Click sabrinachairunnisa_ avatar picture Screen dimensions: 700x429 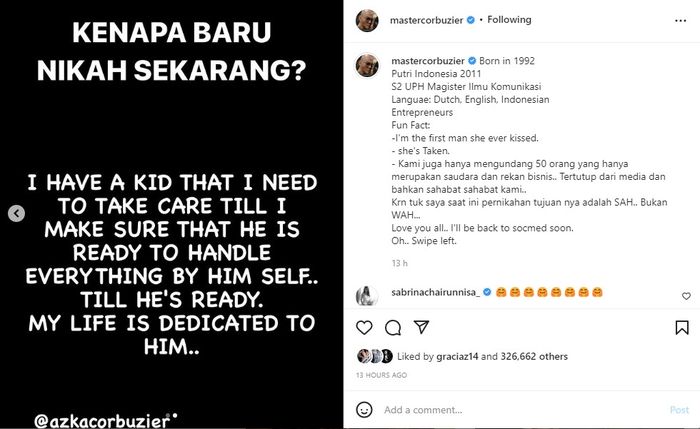coord(367,296)
